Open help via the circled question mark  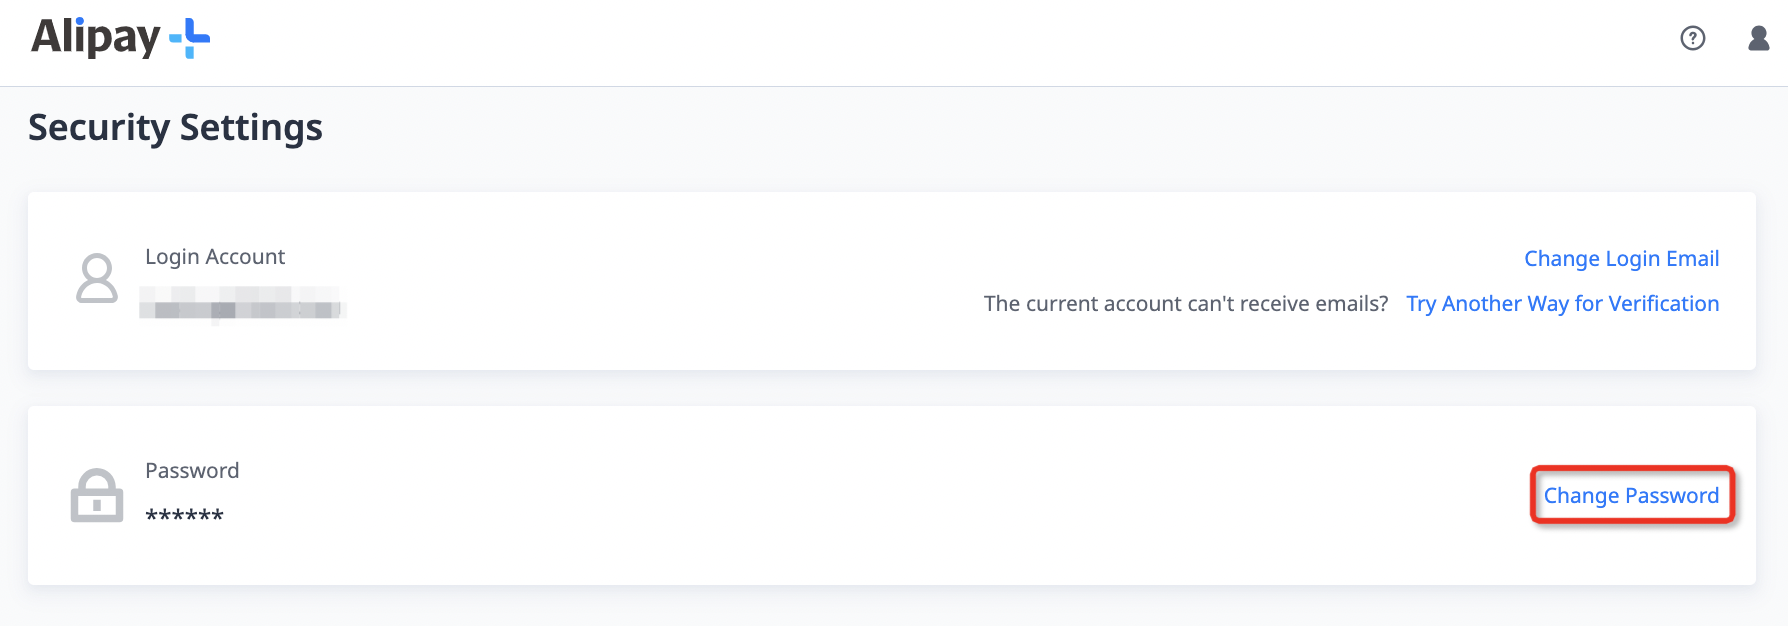point(1693,38)
